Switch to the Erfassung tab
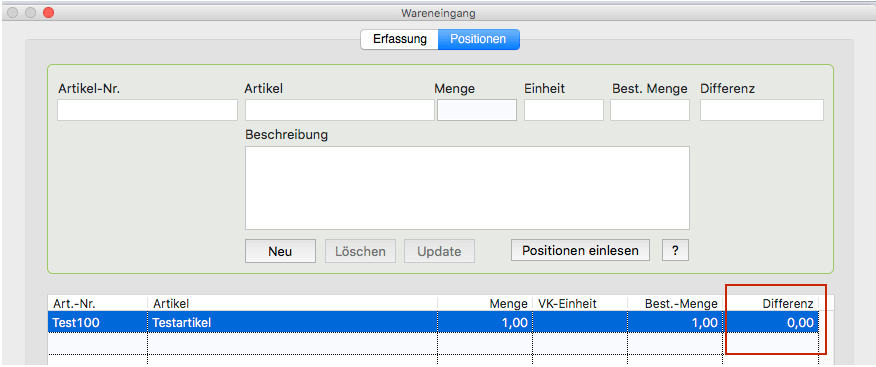The width and height of the screenshot is (876, 367). pos(399,40)
